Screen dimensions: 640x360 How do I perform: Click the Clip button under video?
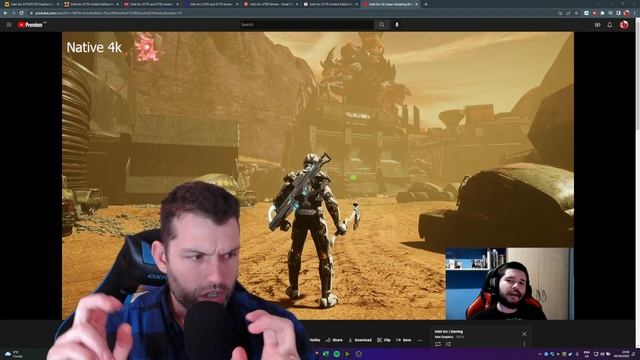384,340
